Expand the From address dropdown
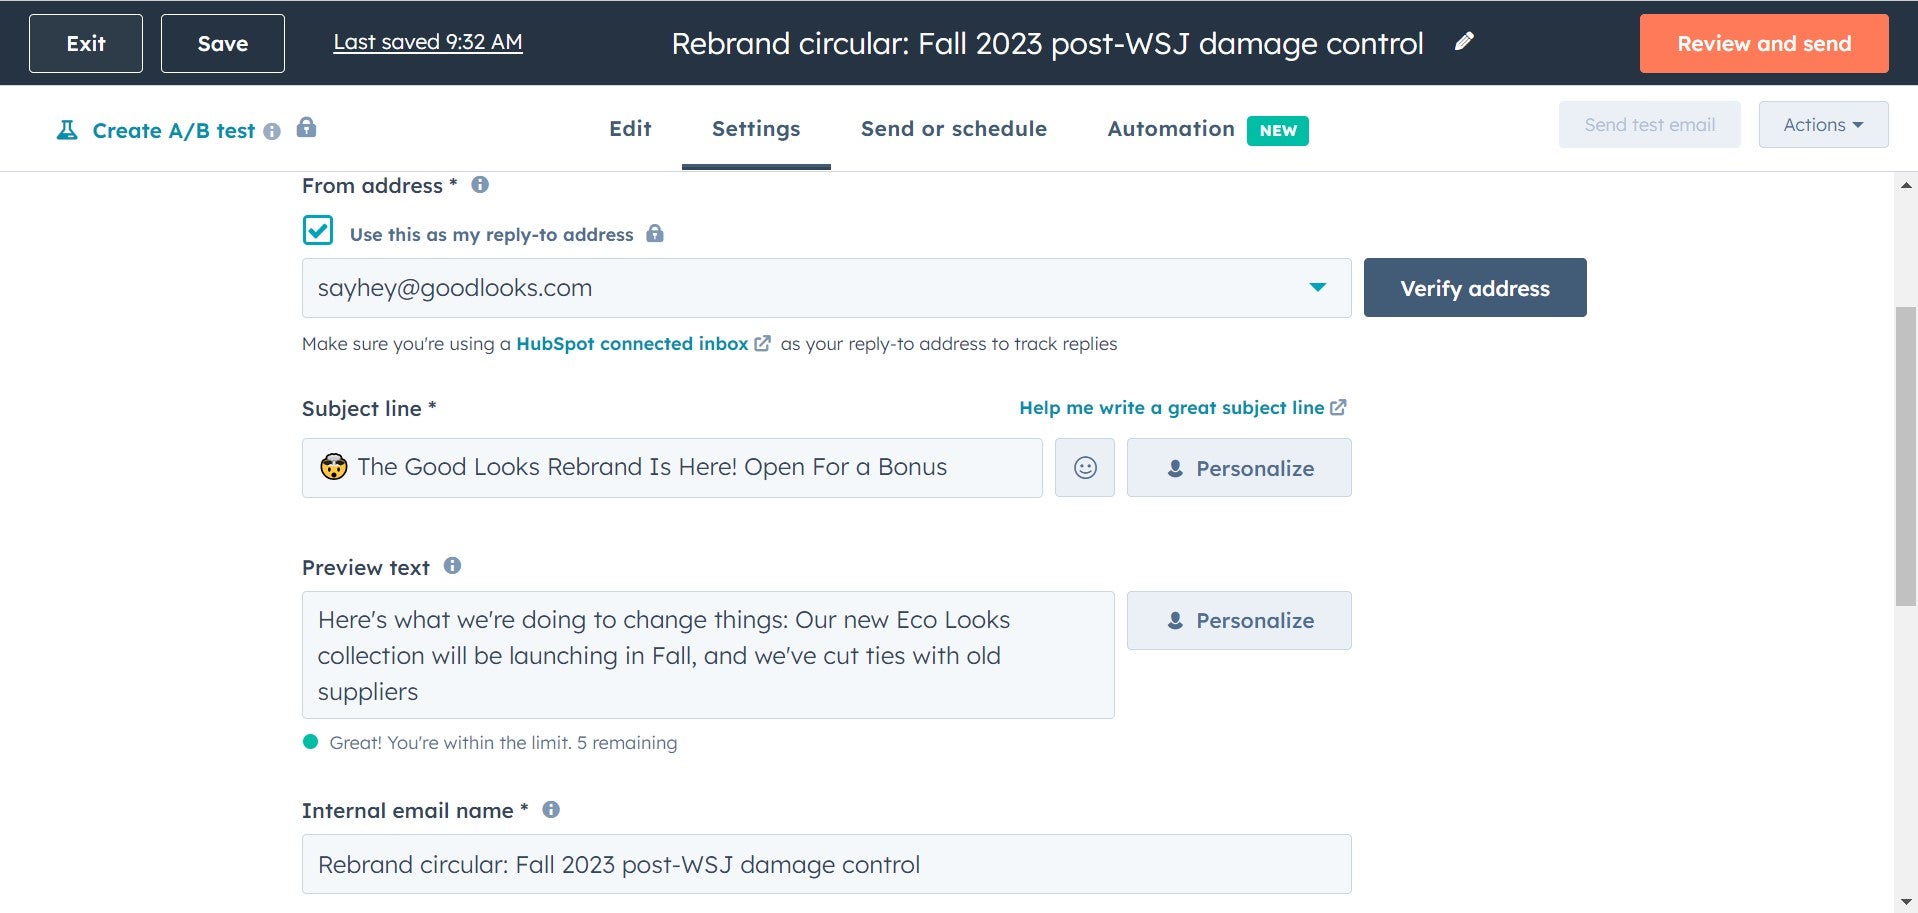The image size is (1918, 913). 1317,288
